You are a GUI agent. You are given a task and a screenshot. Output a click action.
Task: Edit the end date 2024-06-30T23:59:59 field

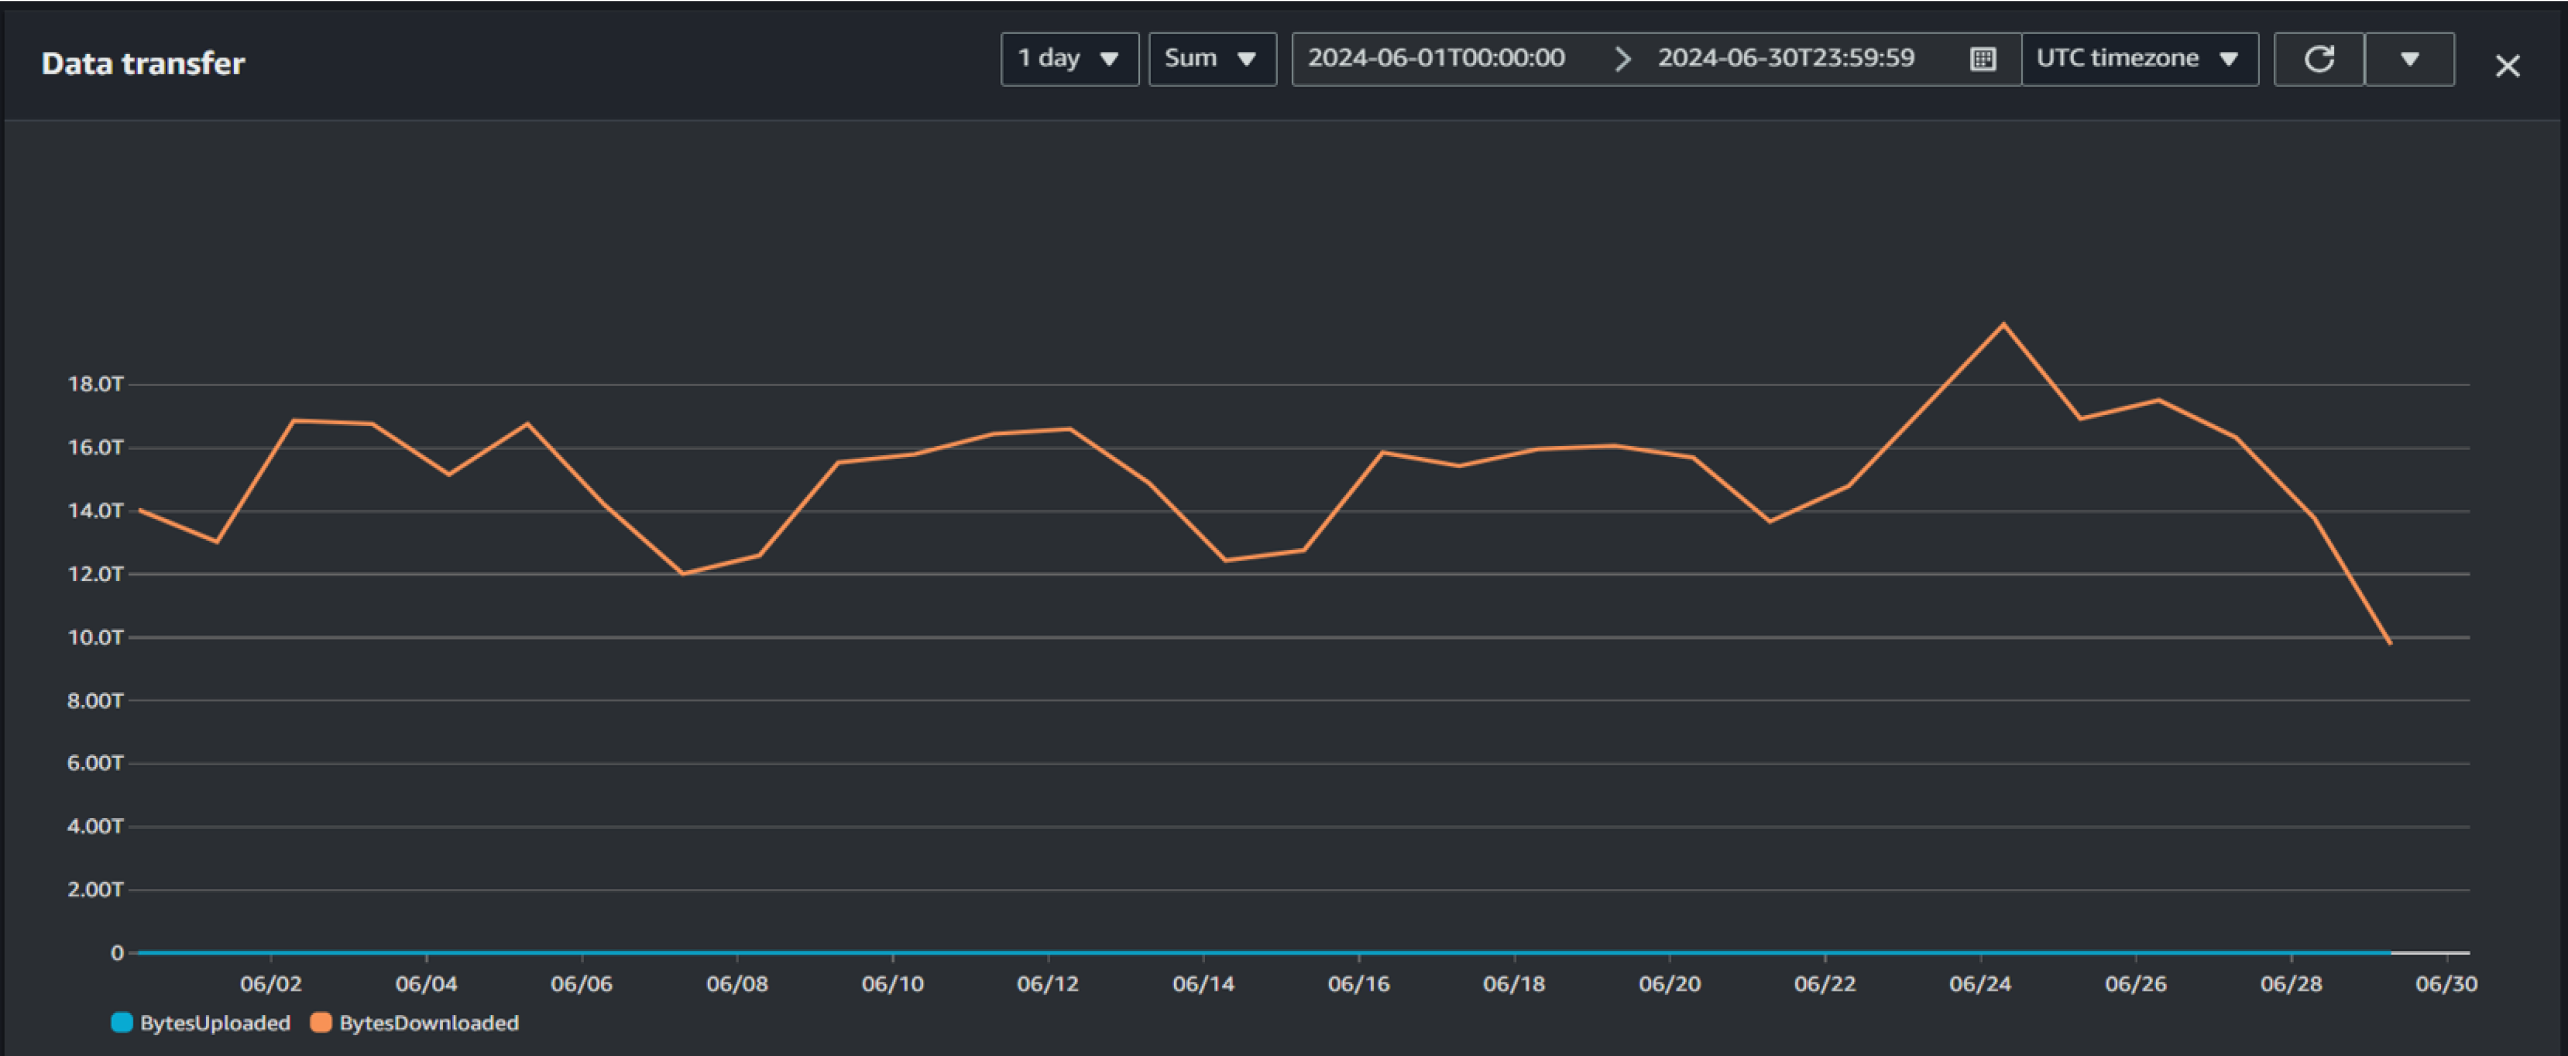(1786, 59)
